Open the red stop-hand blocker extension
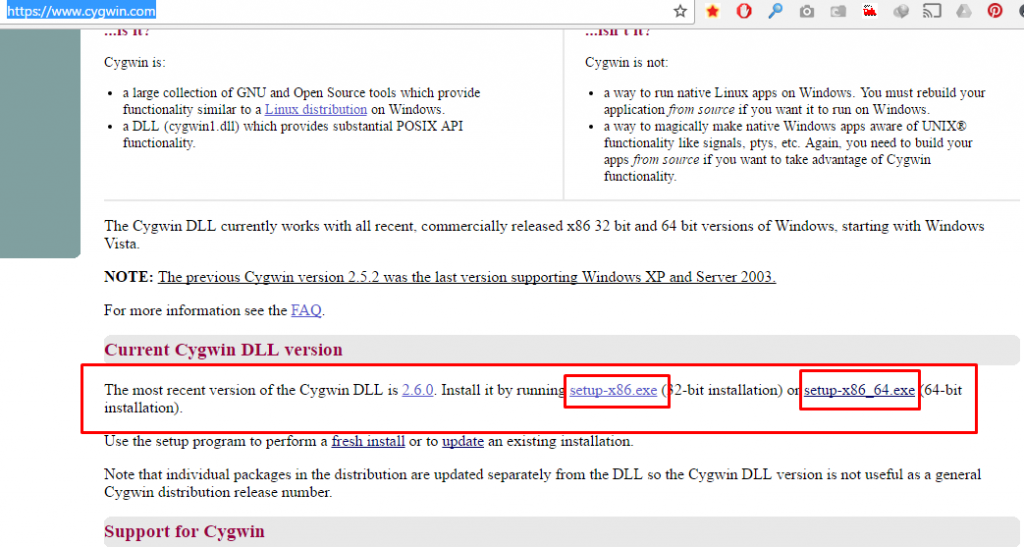The width and height of the screenshot is (1024, 547). [743, 12]
